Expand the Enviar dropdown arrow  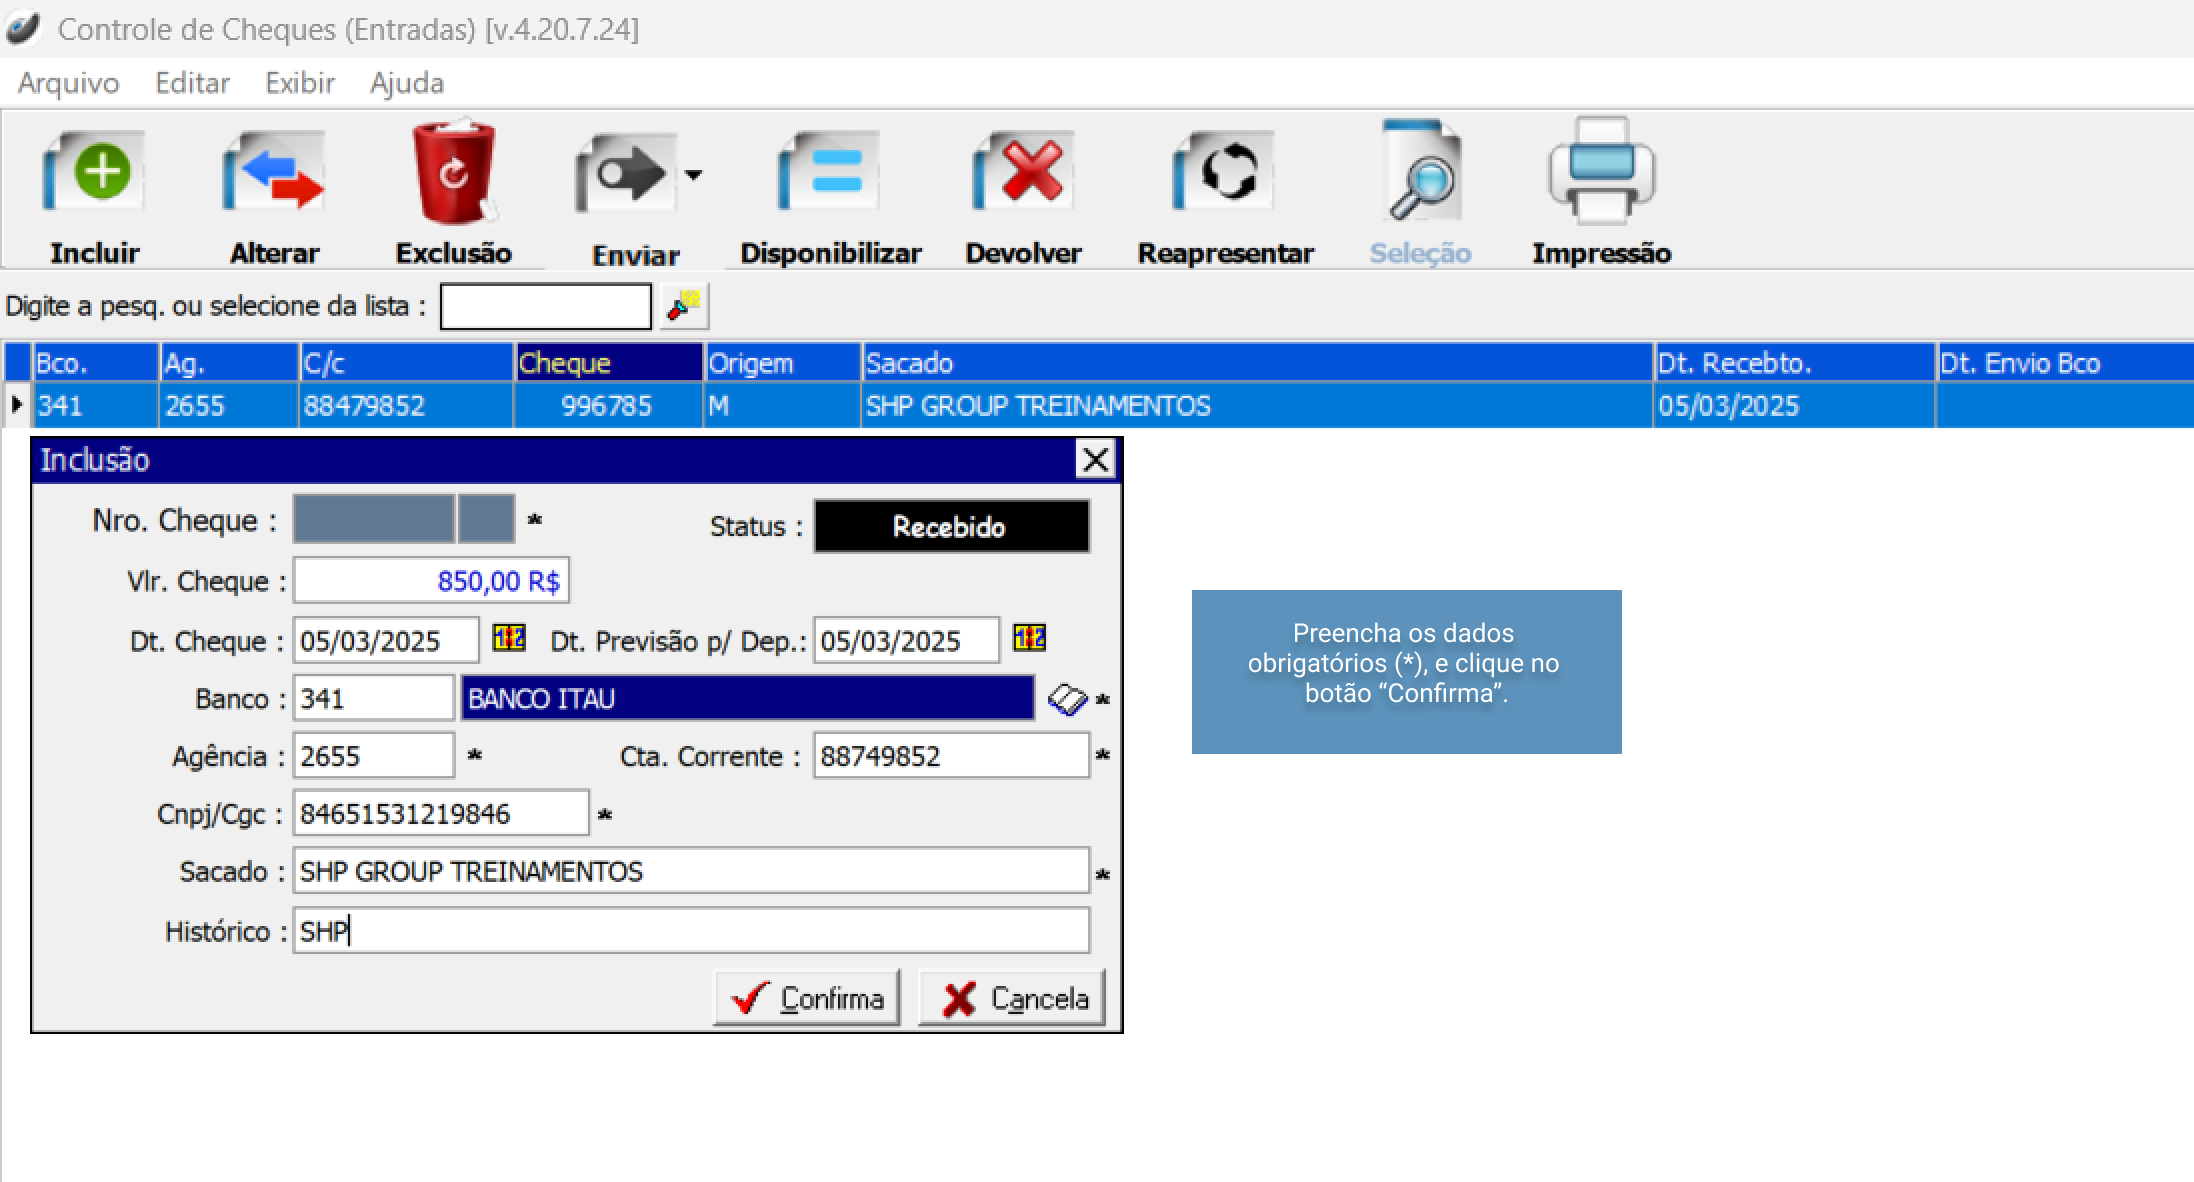pyautogui.click(x=693, y=175)
